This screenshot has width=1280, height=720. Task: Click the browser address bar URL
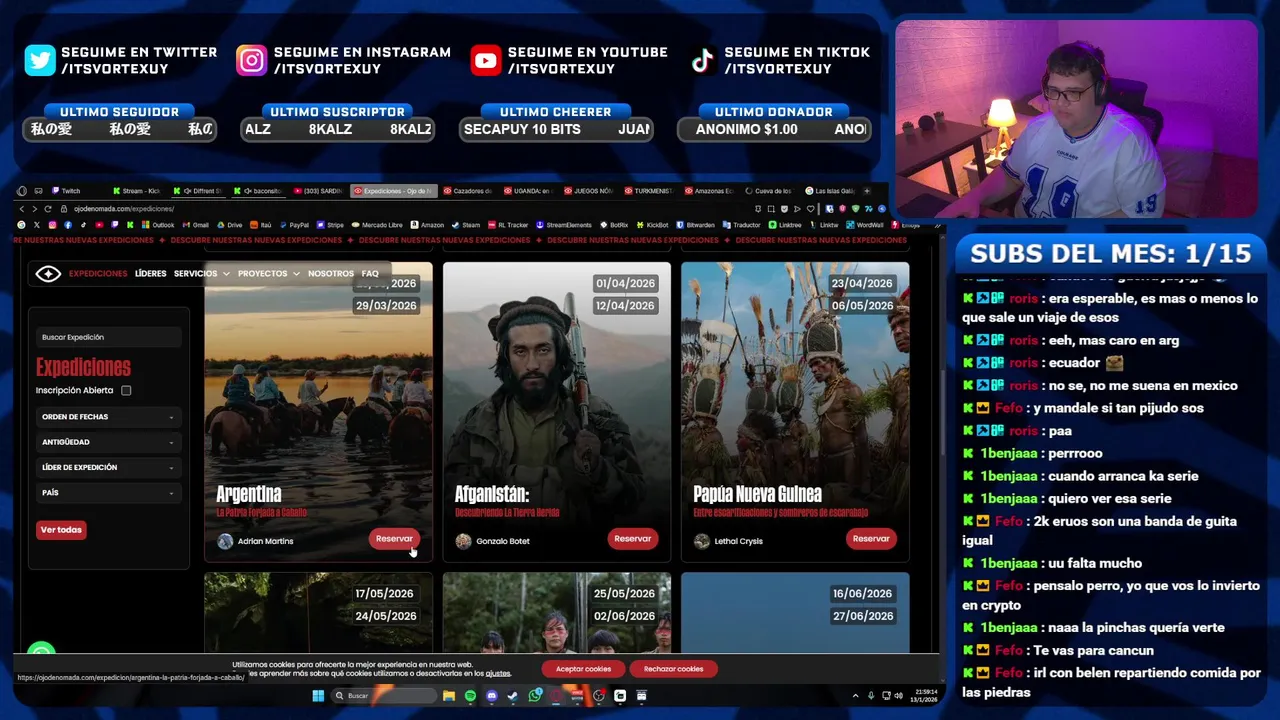click(123, 209)
